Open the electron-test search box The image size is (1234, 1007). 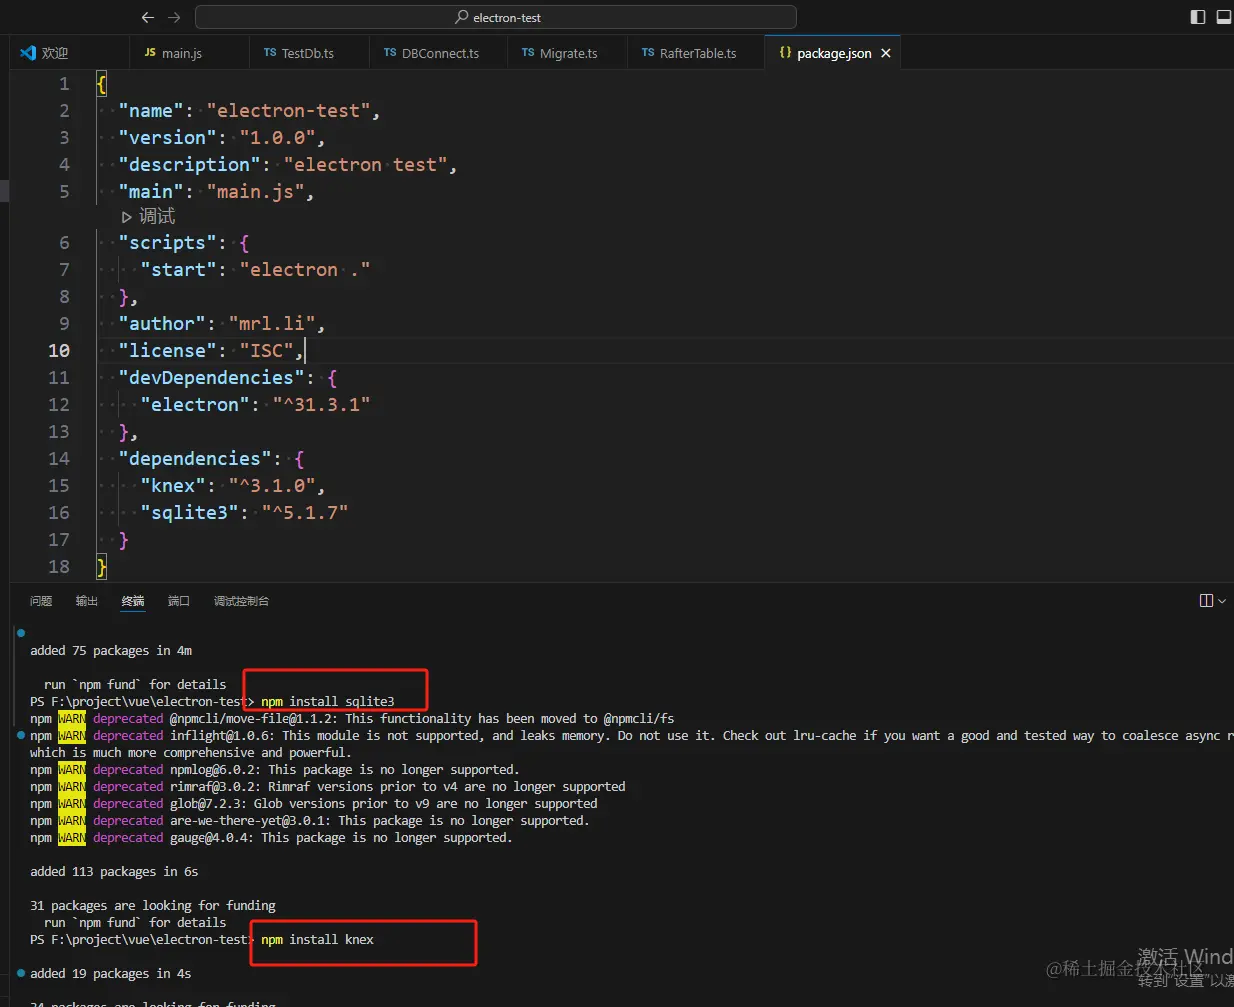tap(496, 17)
